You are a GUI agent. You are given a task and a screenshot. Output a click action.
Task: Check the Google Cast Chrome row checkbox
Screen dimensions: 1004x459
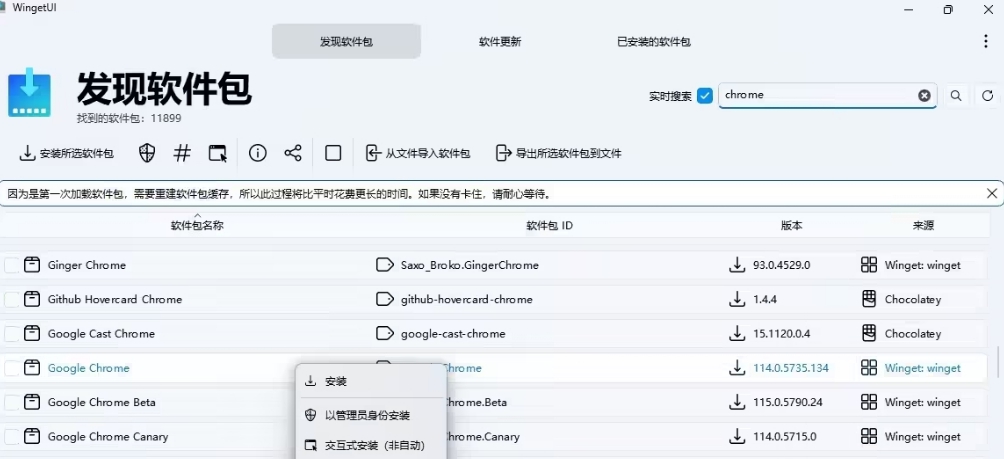pos(12,334)
